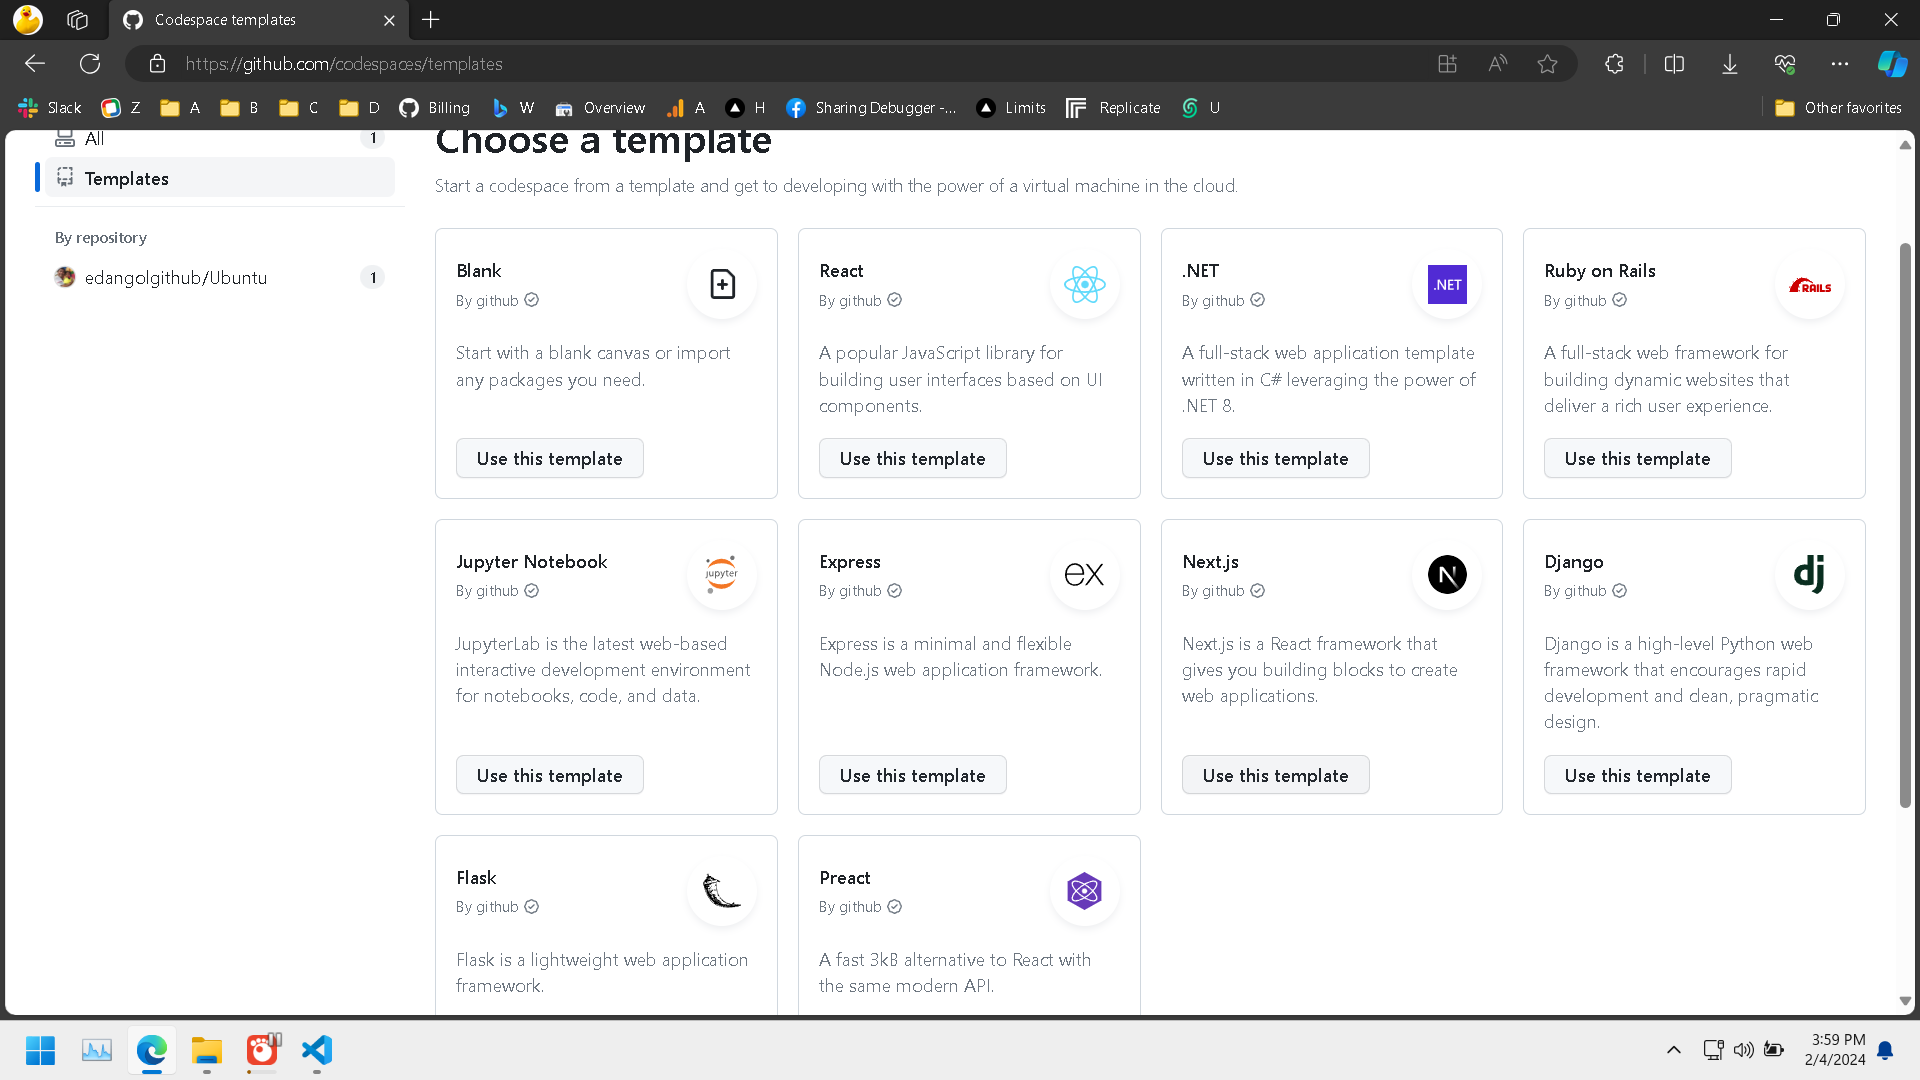Click the Next.js N logo
Screen dimensions: 1920x1080
(1447, 575)
